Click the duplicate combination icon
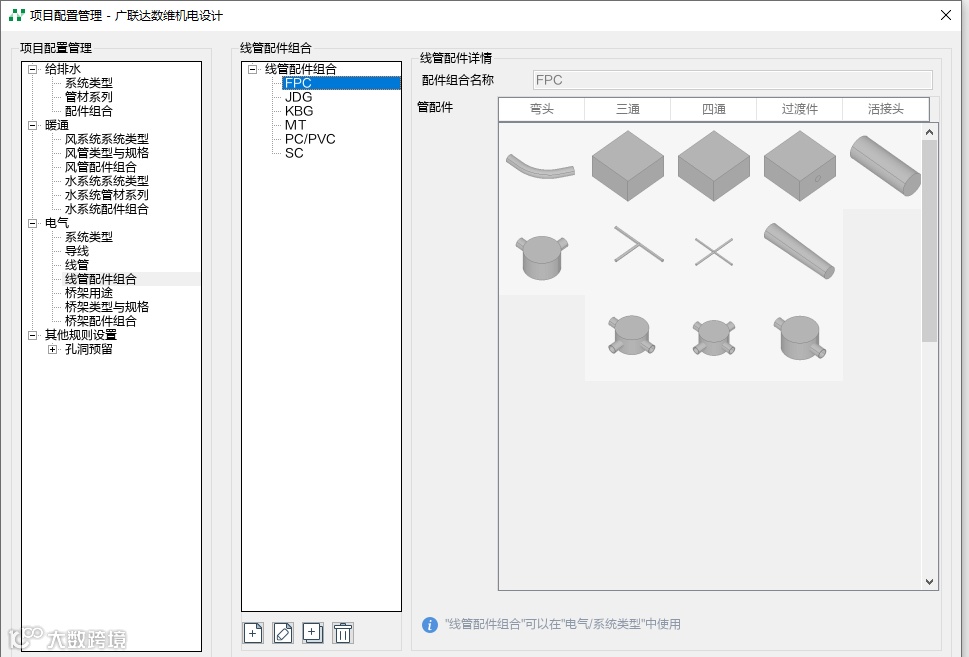This screenshot has height=657, width=969. pos(313,633)
